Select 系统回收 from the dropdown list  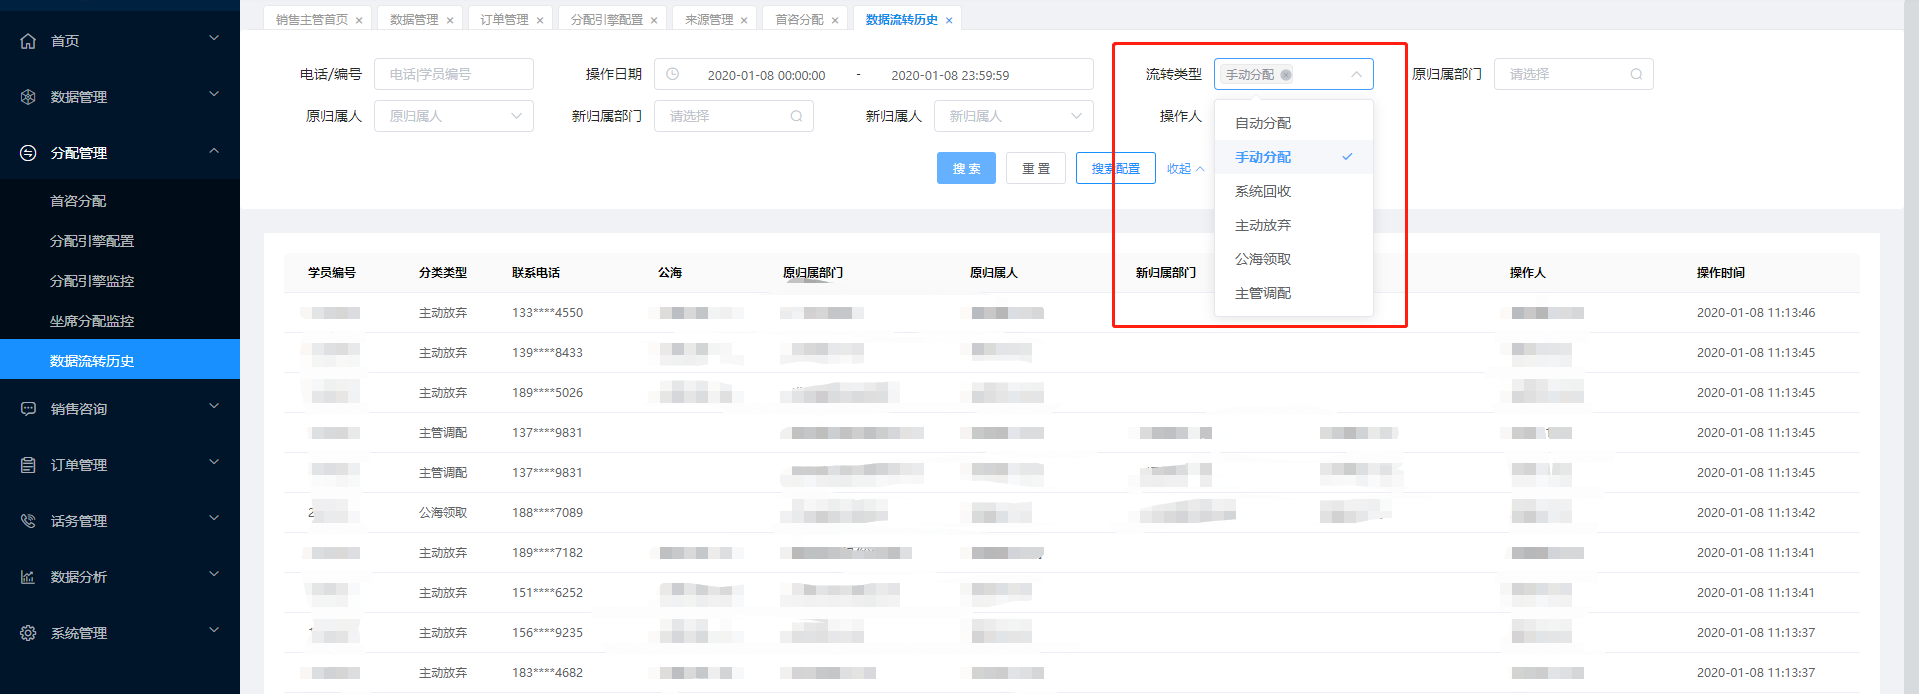coord(1293,191)
